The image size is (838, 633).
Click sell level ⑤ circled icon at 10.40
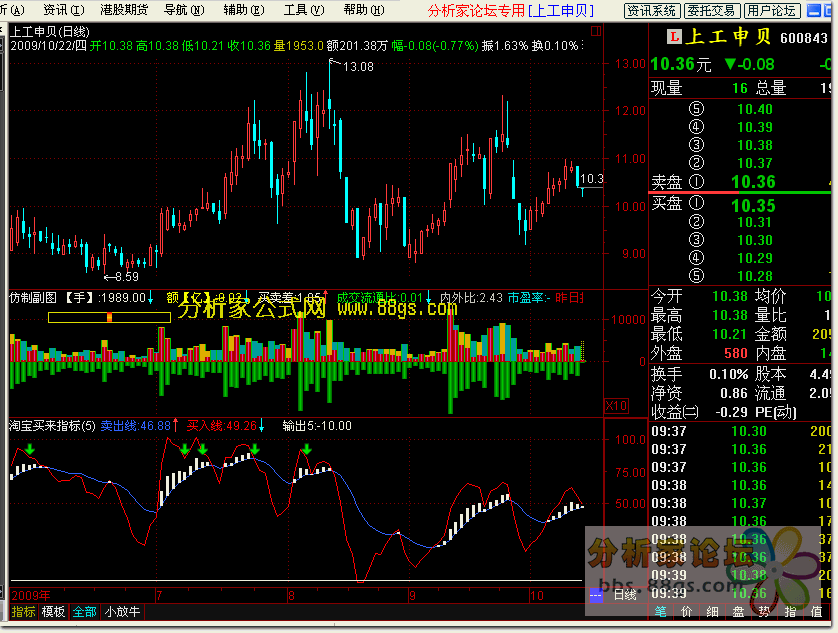696,109
